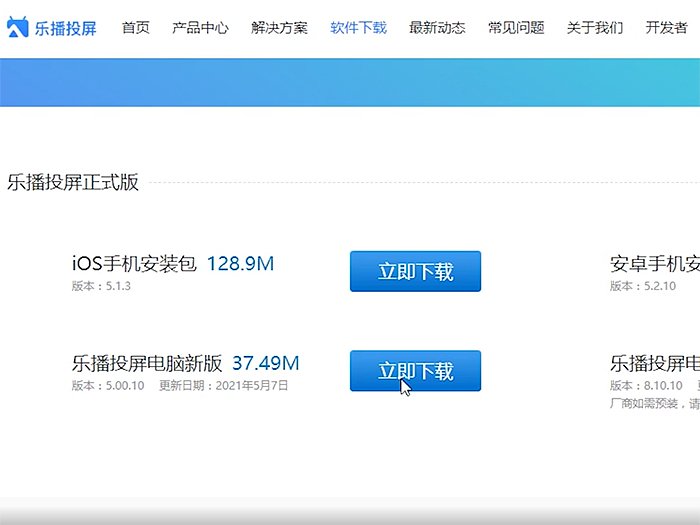Click the 乐播投屏 logo icon
The height and width of the screenshot is (525, 700).
(18, 27)
